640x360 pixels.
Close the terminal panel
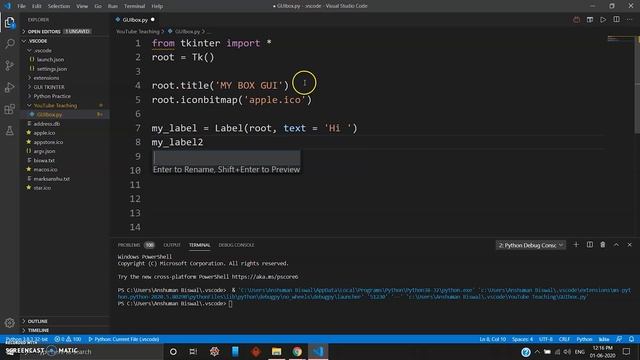[x=629, y=245]
